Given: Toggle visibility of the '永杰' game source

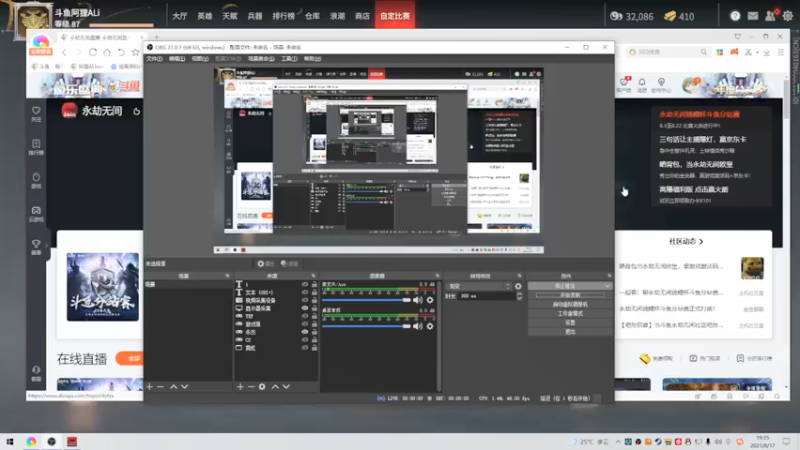Looking at the screenshot, I should [305, 332].
